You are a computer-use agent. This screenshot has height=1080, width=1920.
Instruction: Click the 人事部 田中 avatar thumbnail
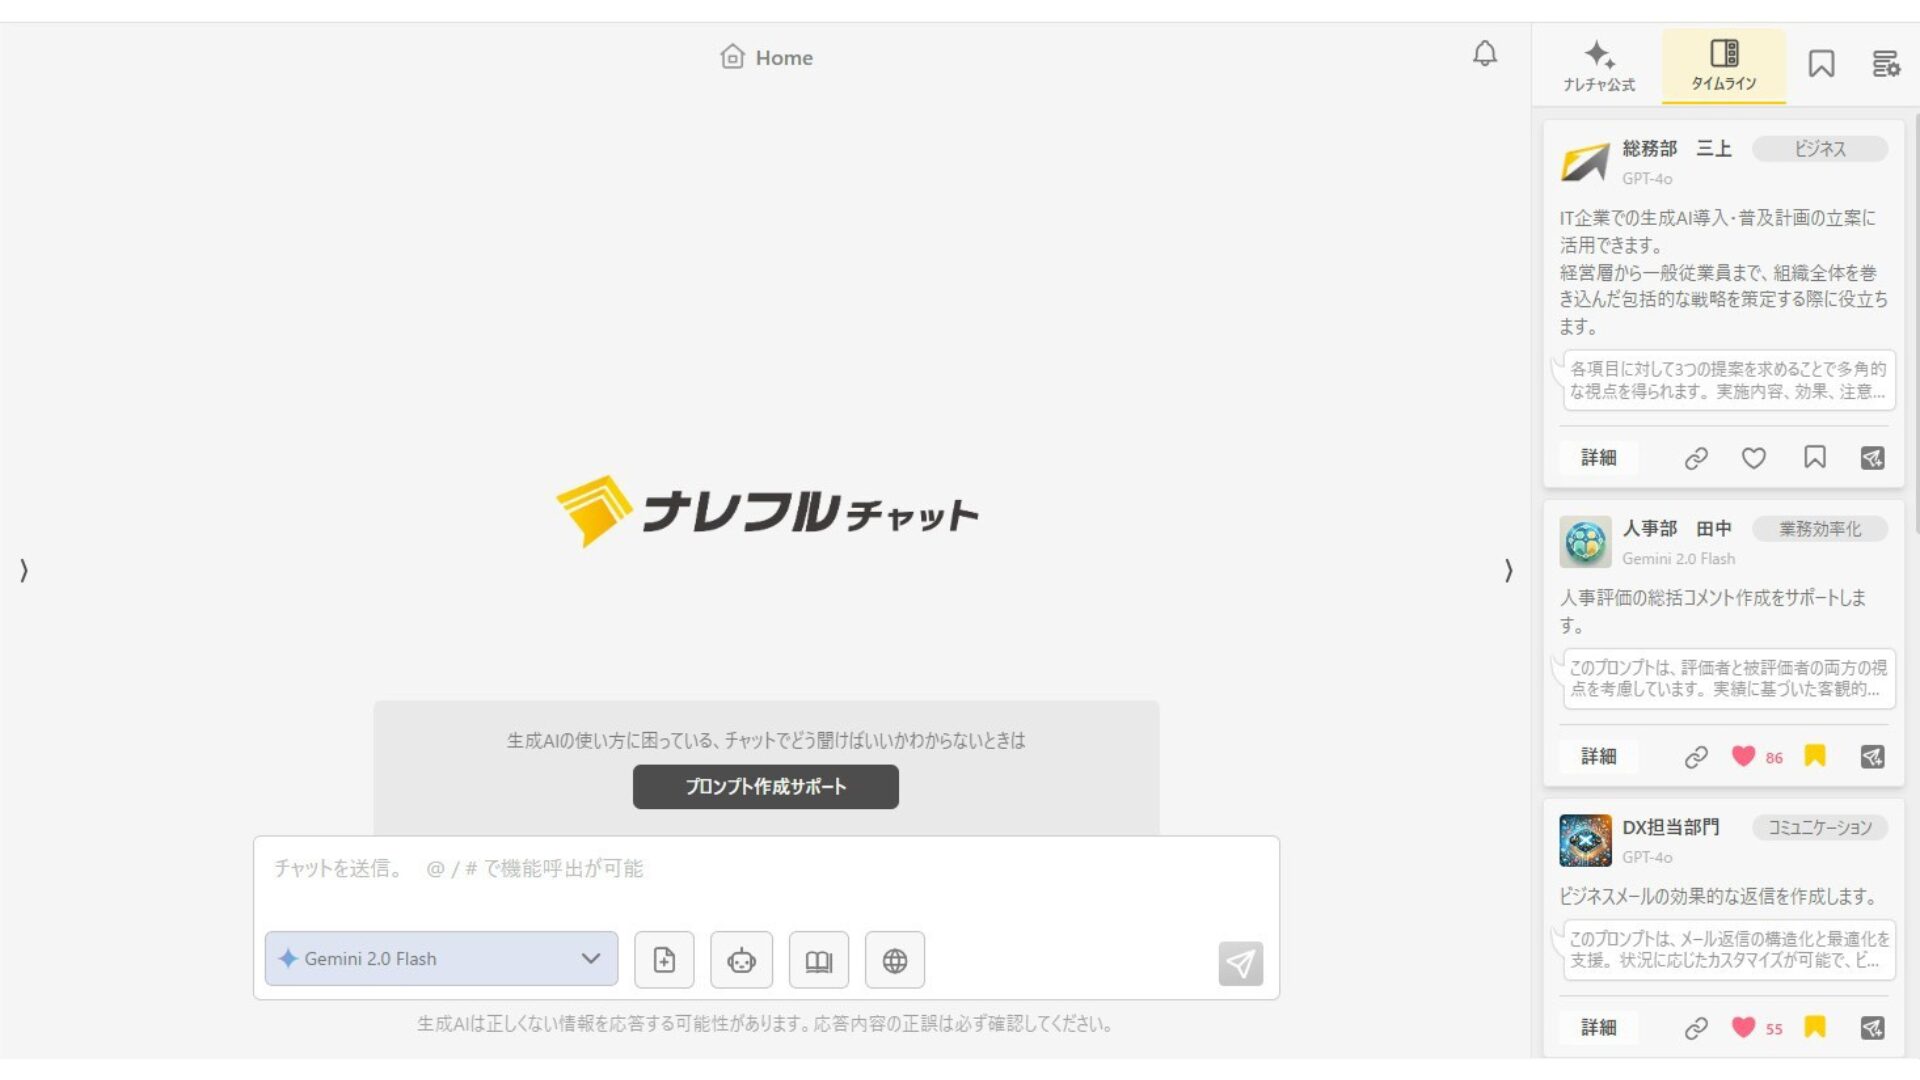point(1585,542)
